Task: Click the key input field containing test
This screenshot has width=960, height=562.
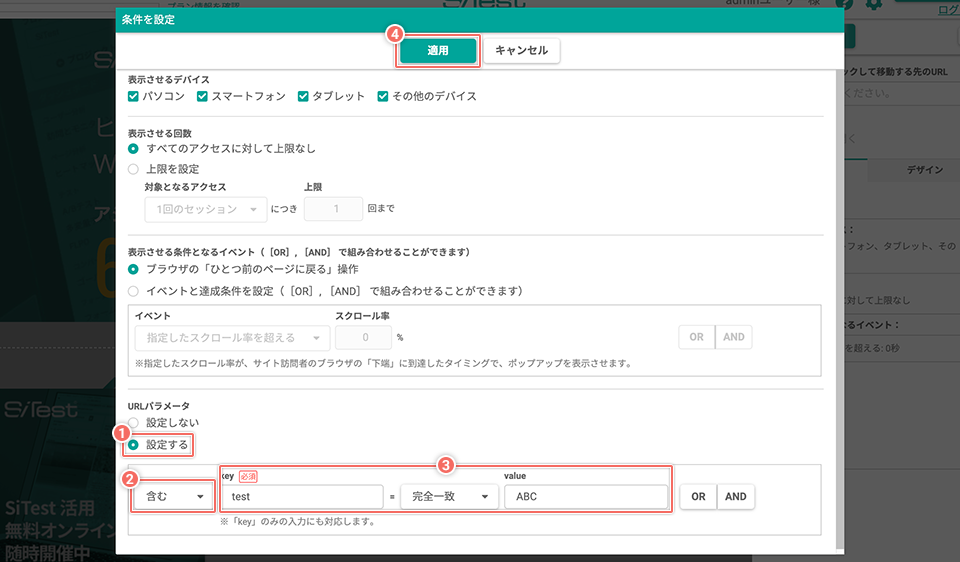Action: pyautogui.click(x=302, y=496)
